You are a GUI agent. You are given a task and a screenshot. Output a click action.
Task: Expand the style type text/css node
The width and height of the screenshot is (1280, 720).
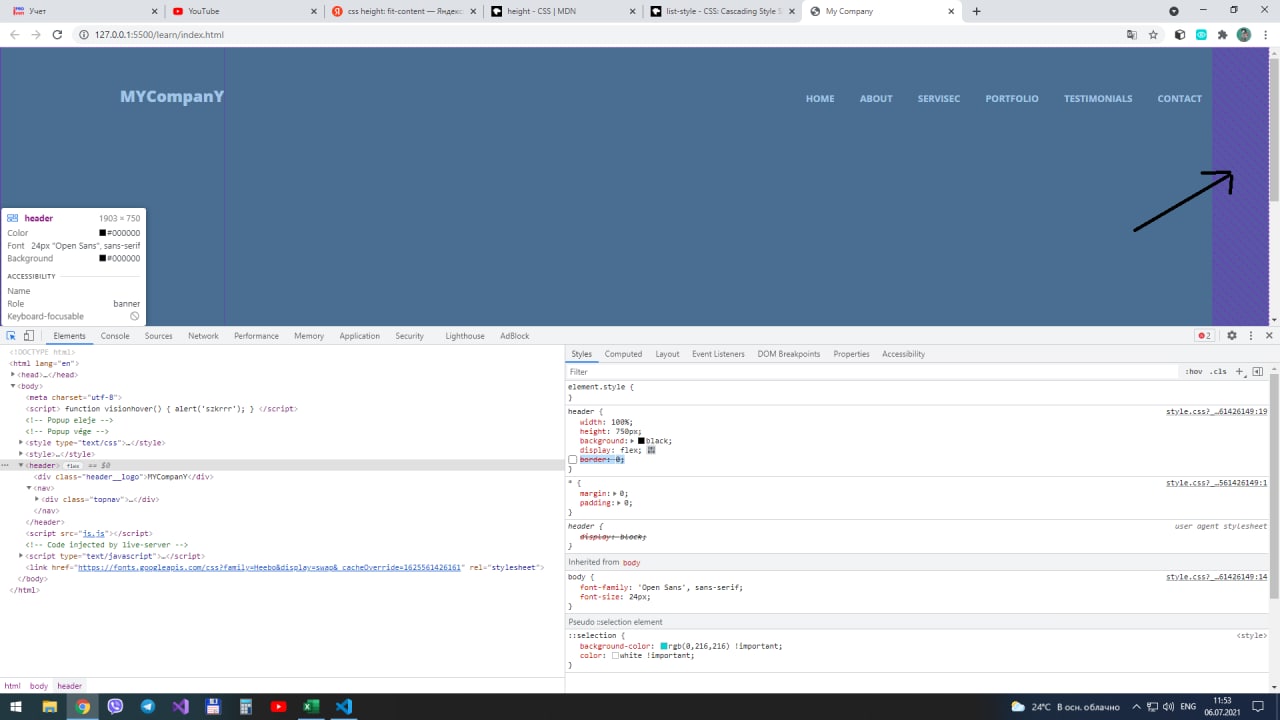pos(21,442)
